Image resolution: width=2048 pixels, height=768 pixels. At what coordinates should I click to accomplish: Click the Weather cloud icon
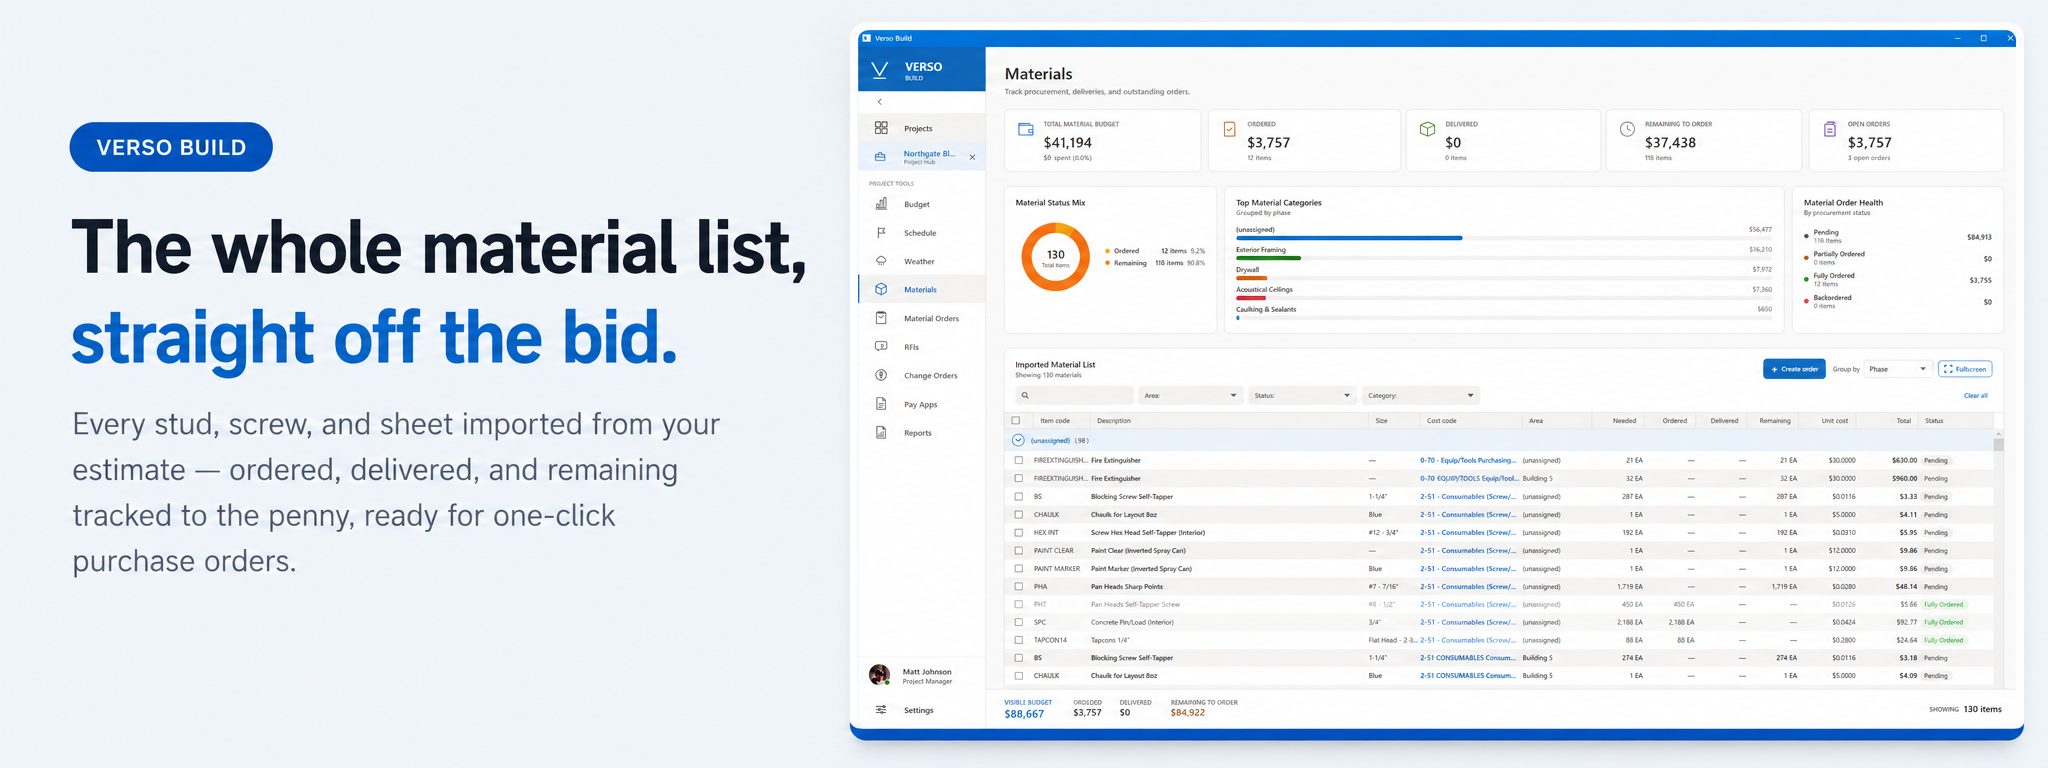tap(881, 261)
